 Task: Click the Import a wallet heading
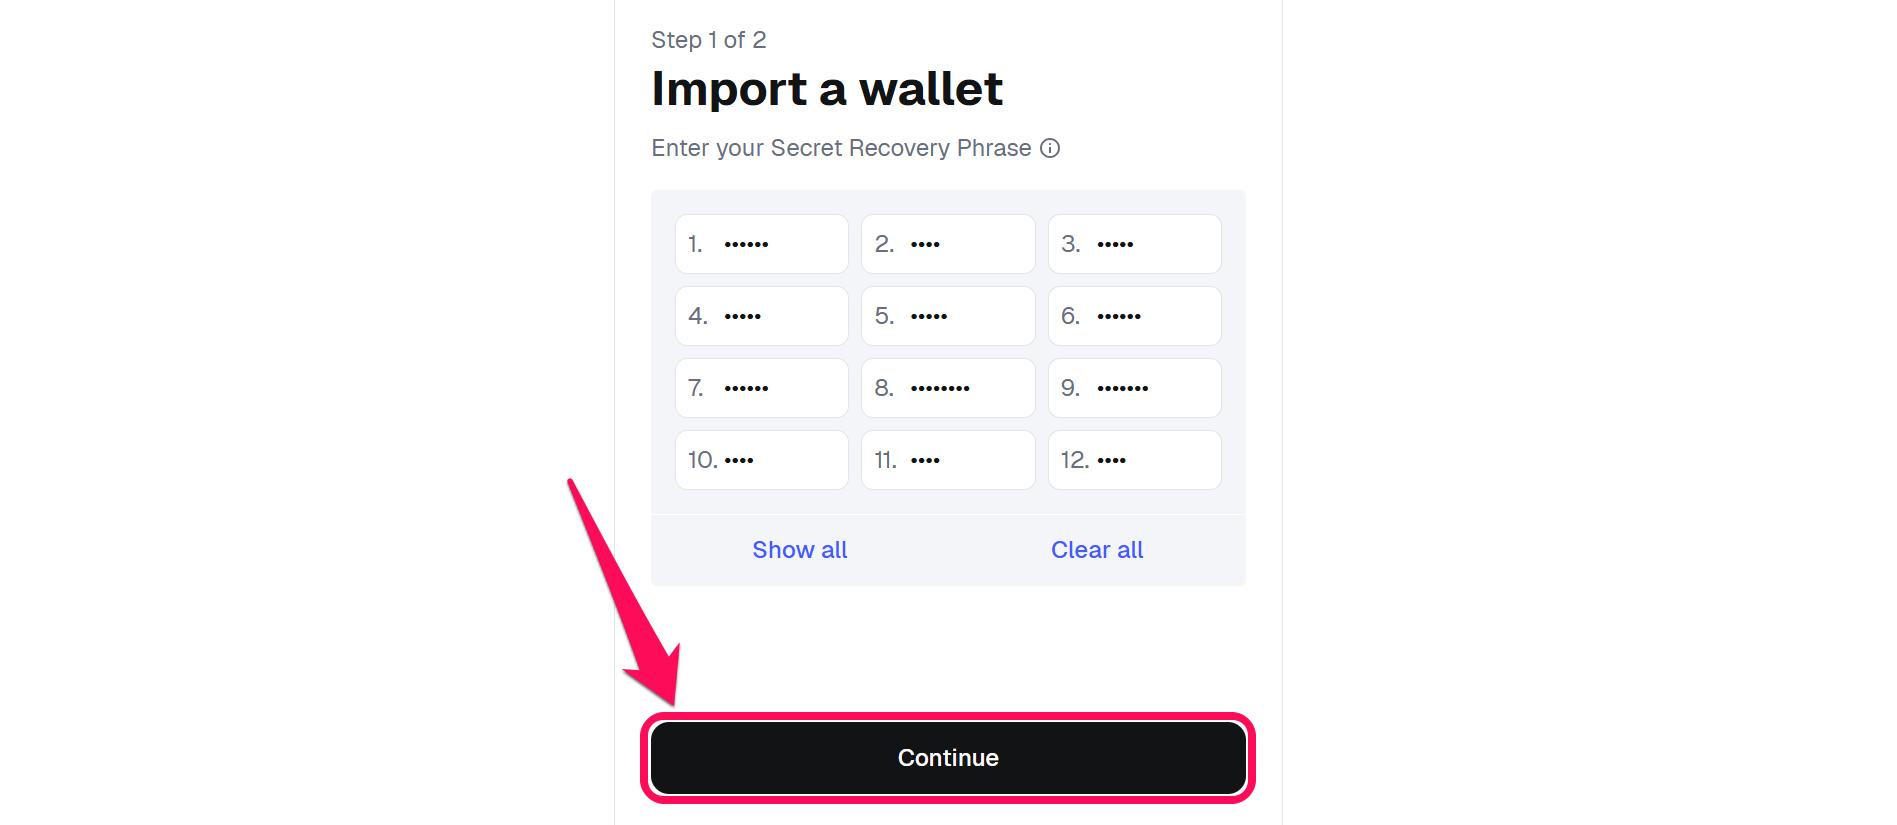pos(827,89)
